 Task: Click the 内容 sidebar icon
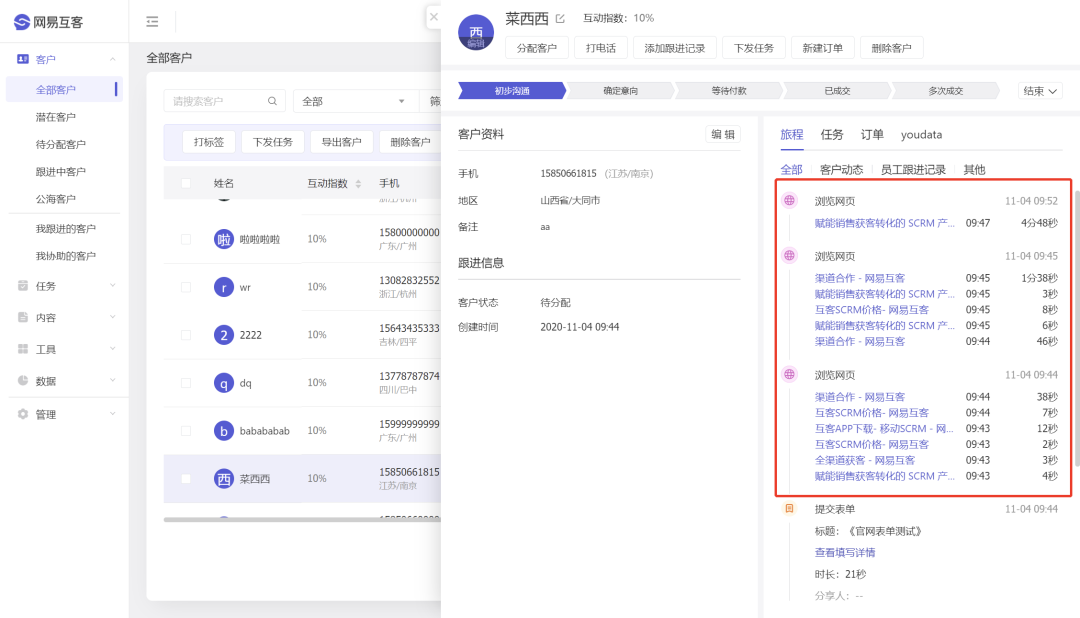[x=23, y=317]
